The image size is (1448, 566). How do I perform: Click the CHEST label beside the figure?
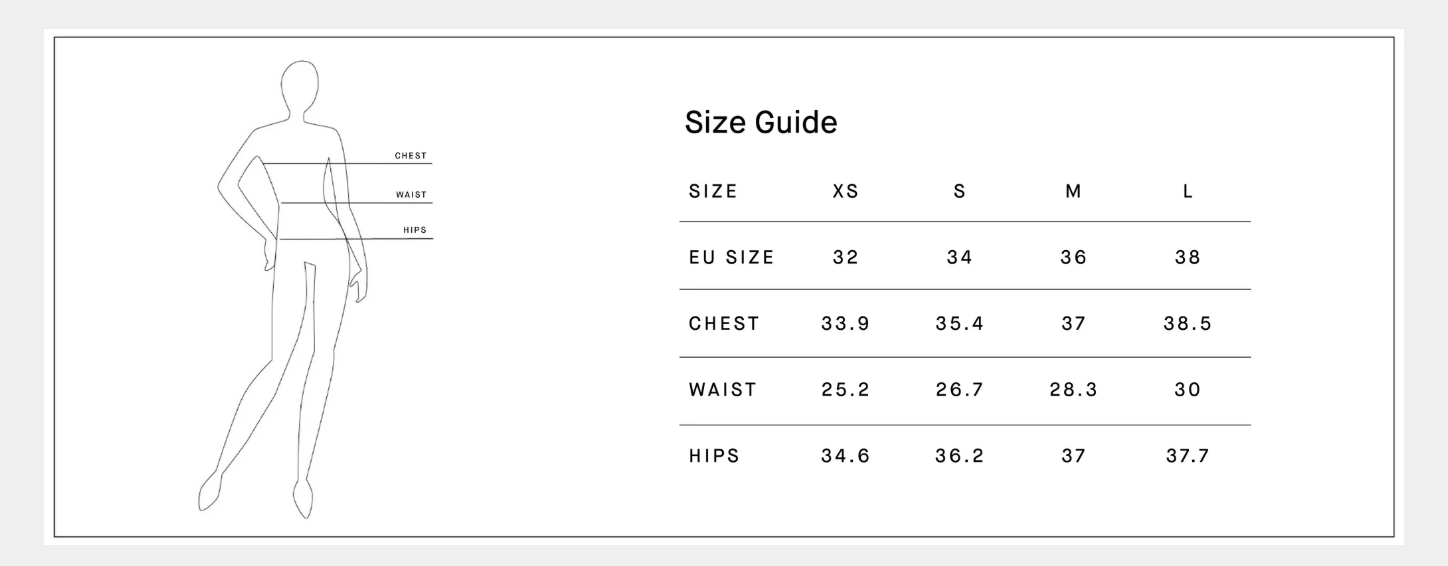412,156
